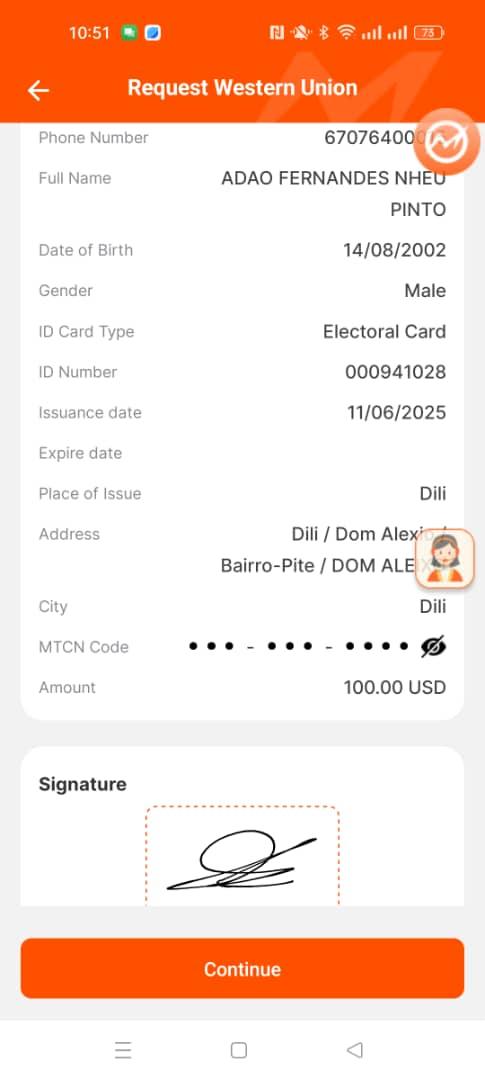This screenshot has height=1080, width=485.
Task: Tap the signature drawing box
Action: click(242, 855)
